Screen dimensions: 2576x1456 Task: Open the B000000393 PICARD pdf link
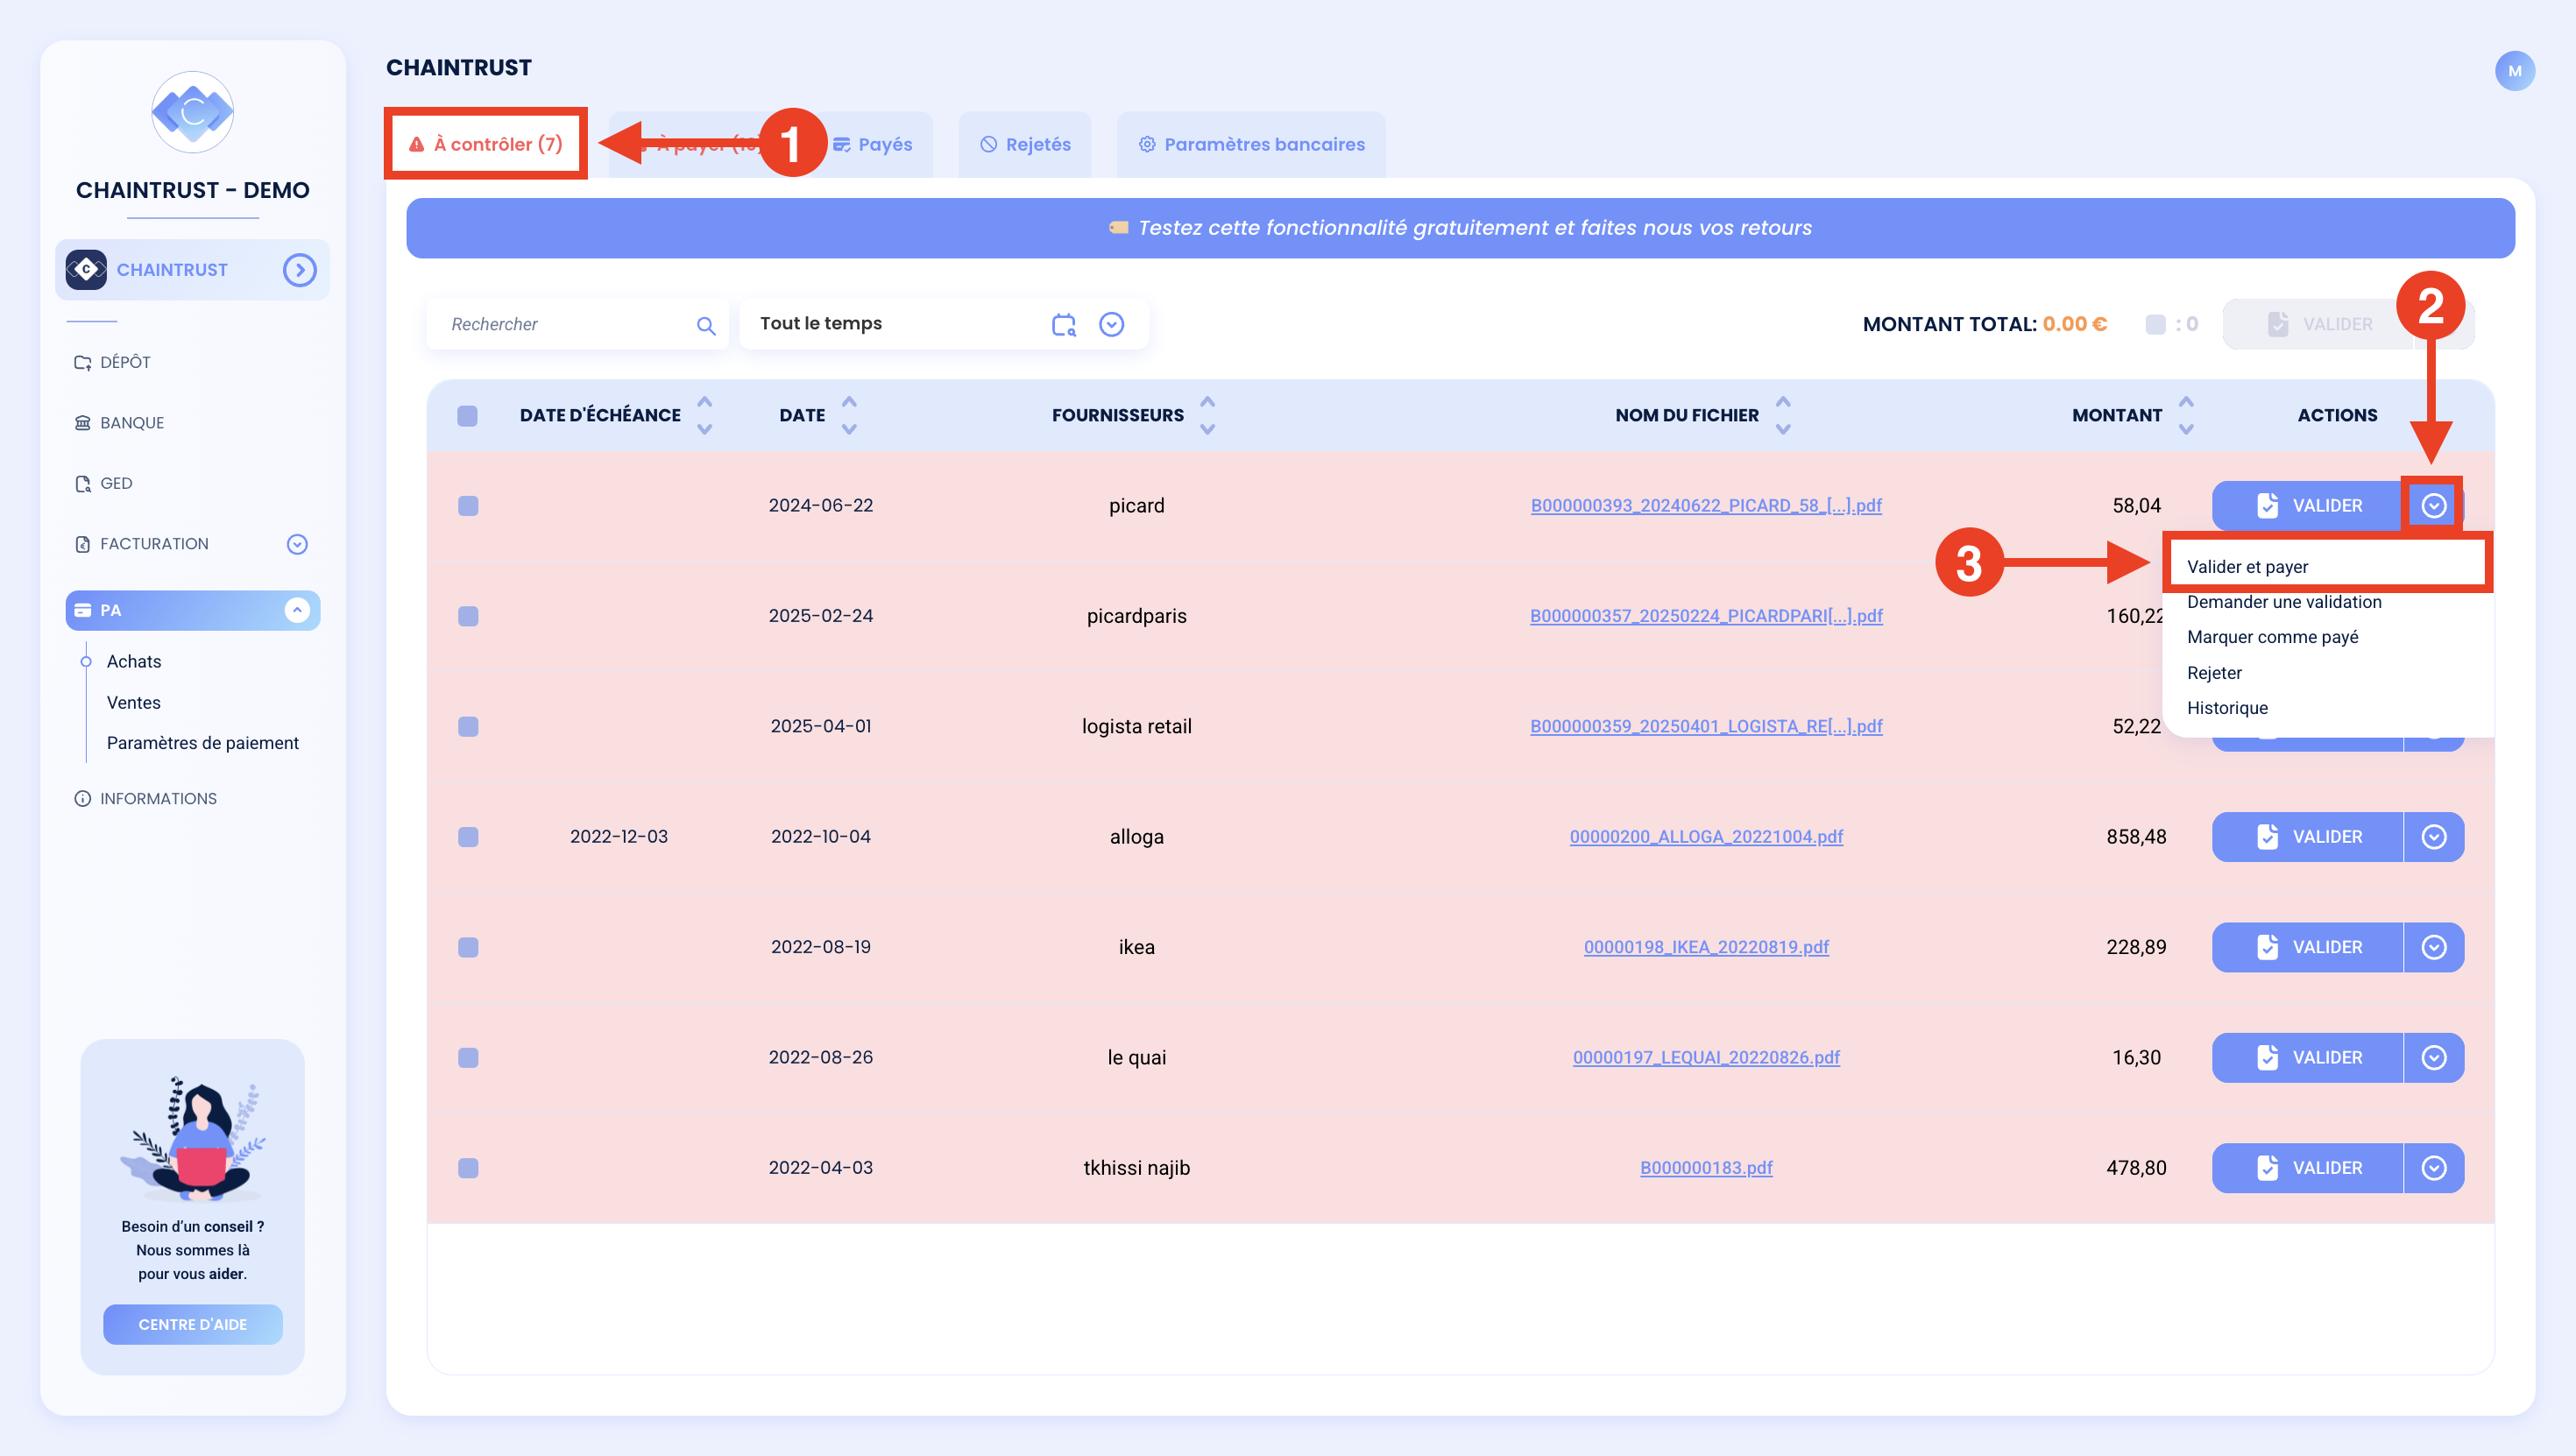1706,506
